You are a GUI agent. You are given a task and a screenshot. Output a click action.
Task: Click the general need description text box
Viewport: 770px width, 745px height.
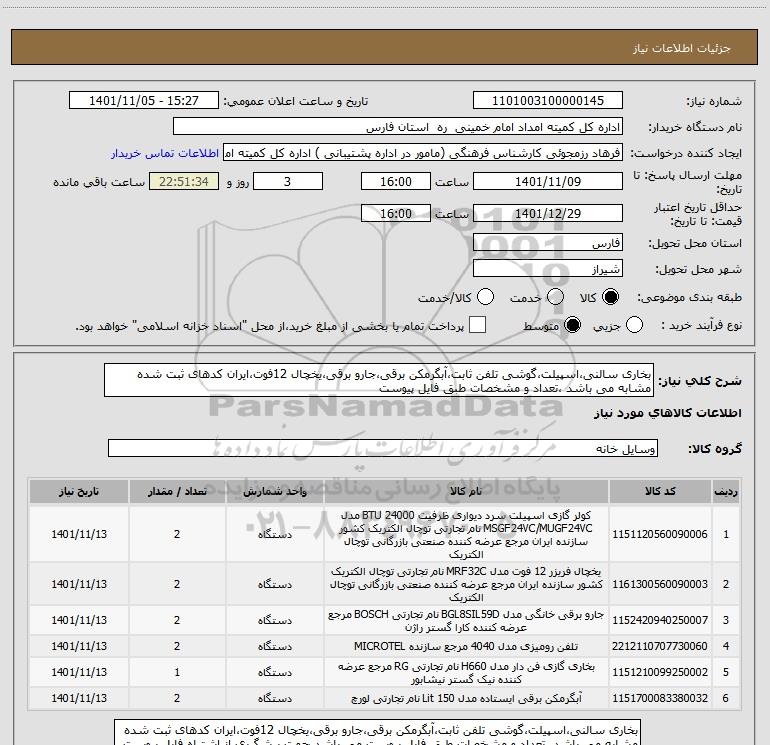[379, 381]
